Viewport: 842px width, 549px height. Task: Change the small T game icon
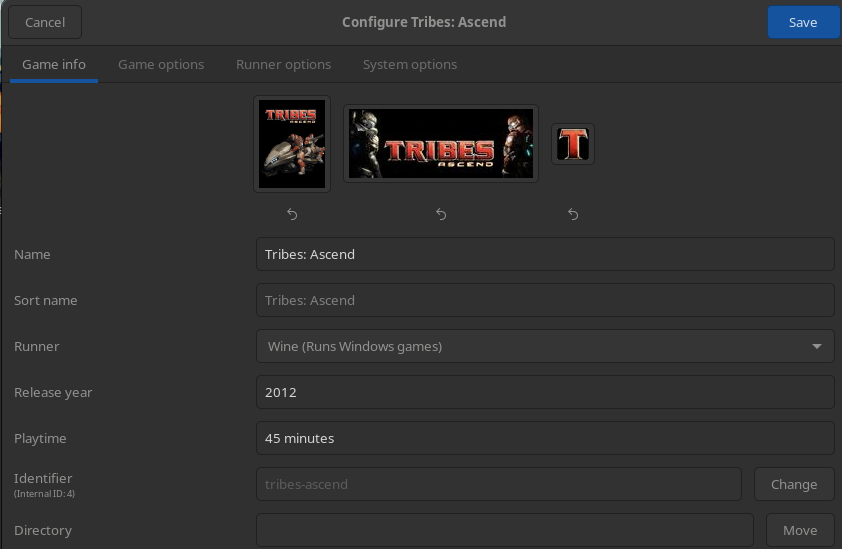pyautogui.click(x=573, y=144)
